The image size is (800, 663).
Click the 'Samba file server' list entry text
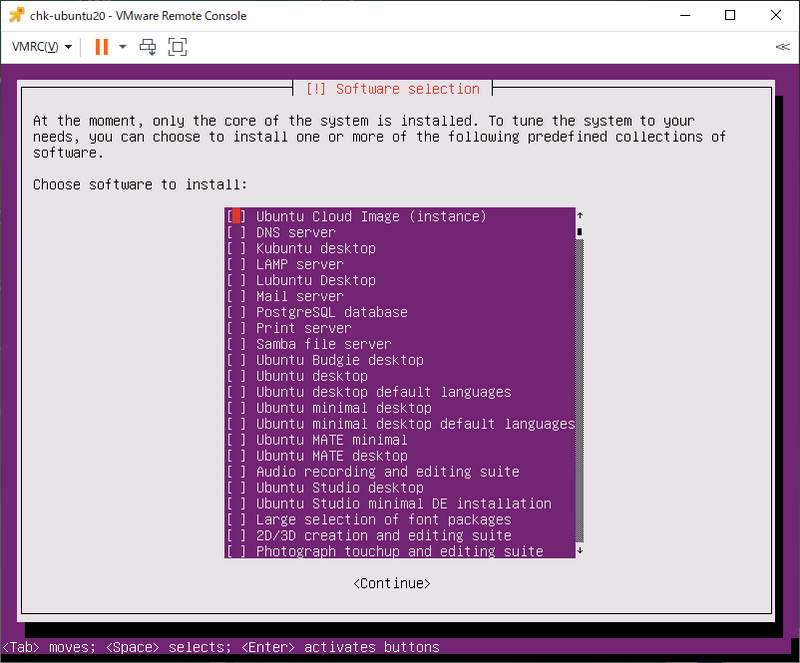pyautogui.click(x=323, y=344)
